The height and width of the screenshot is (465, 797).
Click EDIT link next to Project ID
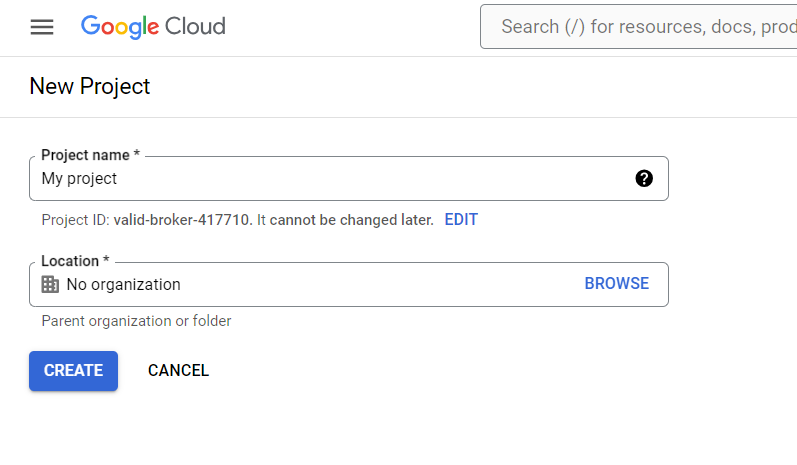click(x=461, y=220)
